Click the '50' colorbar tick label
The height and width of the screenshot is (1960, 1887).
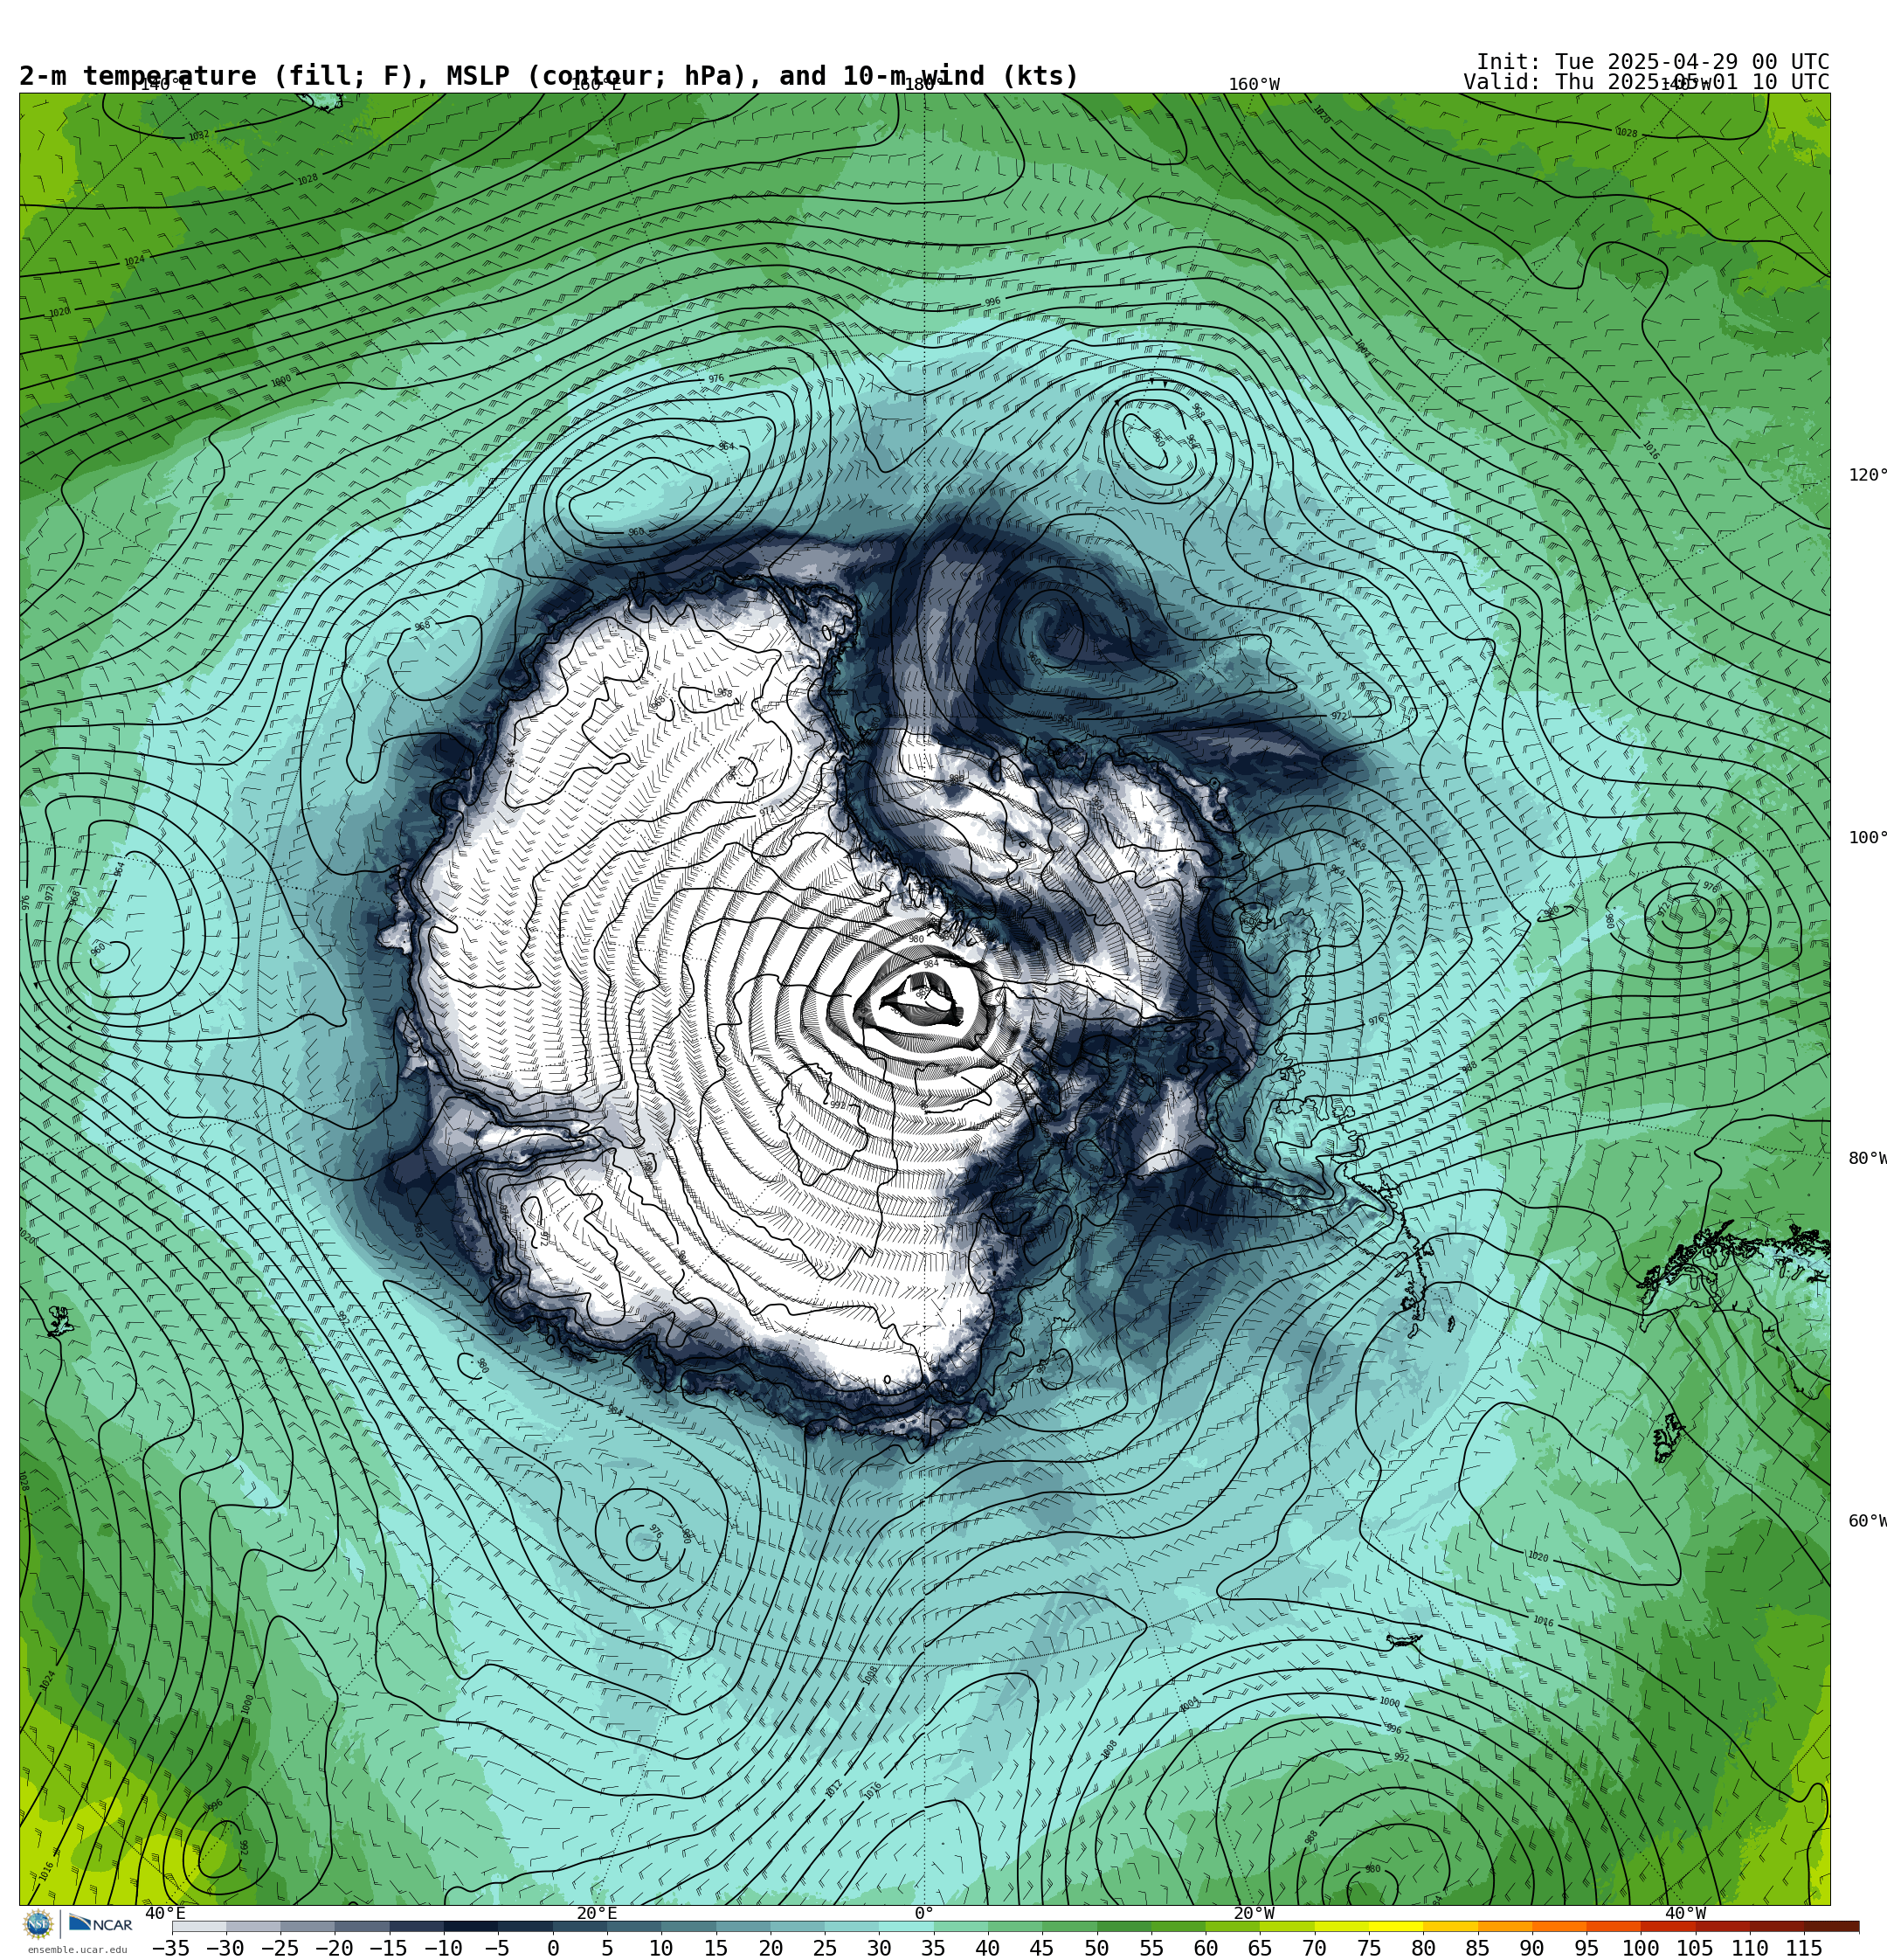(1097, 1948)
